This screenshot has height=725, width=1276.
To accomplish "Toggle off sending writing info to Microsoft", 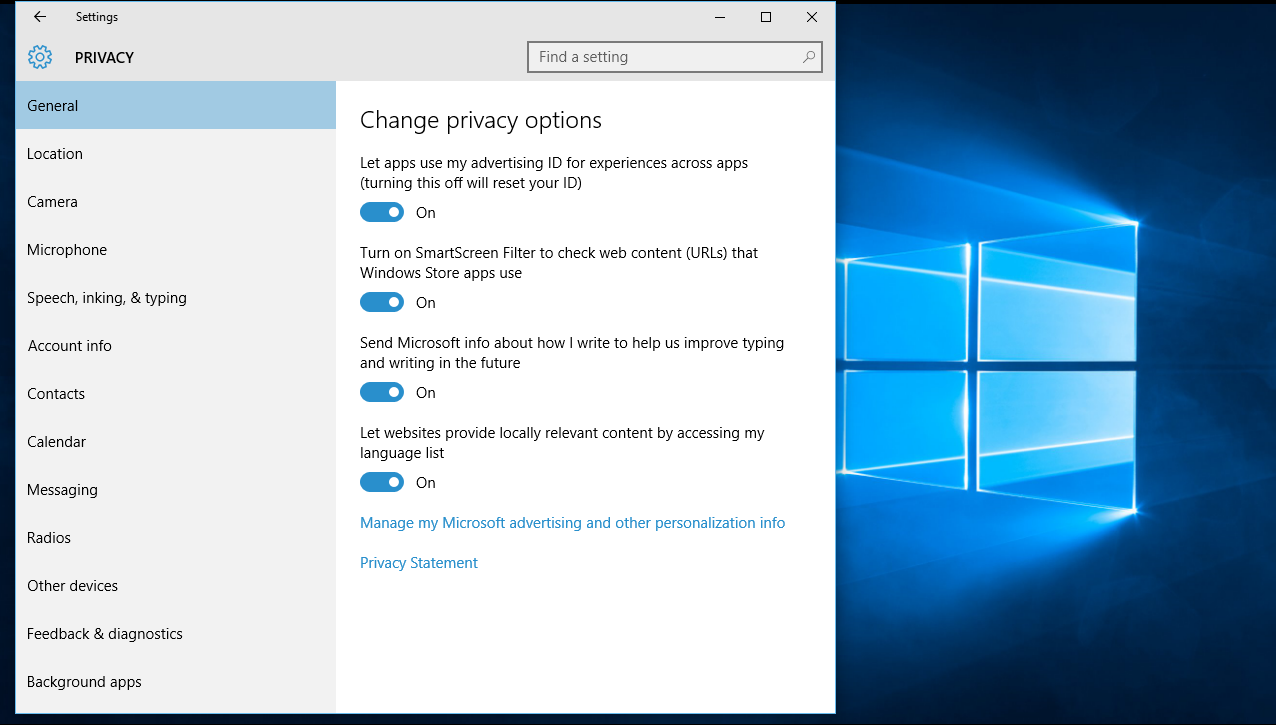I will (381, 392).
